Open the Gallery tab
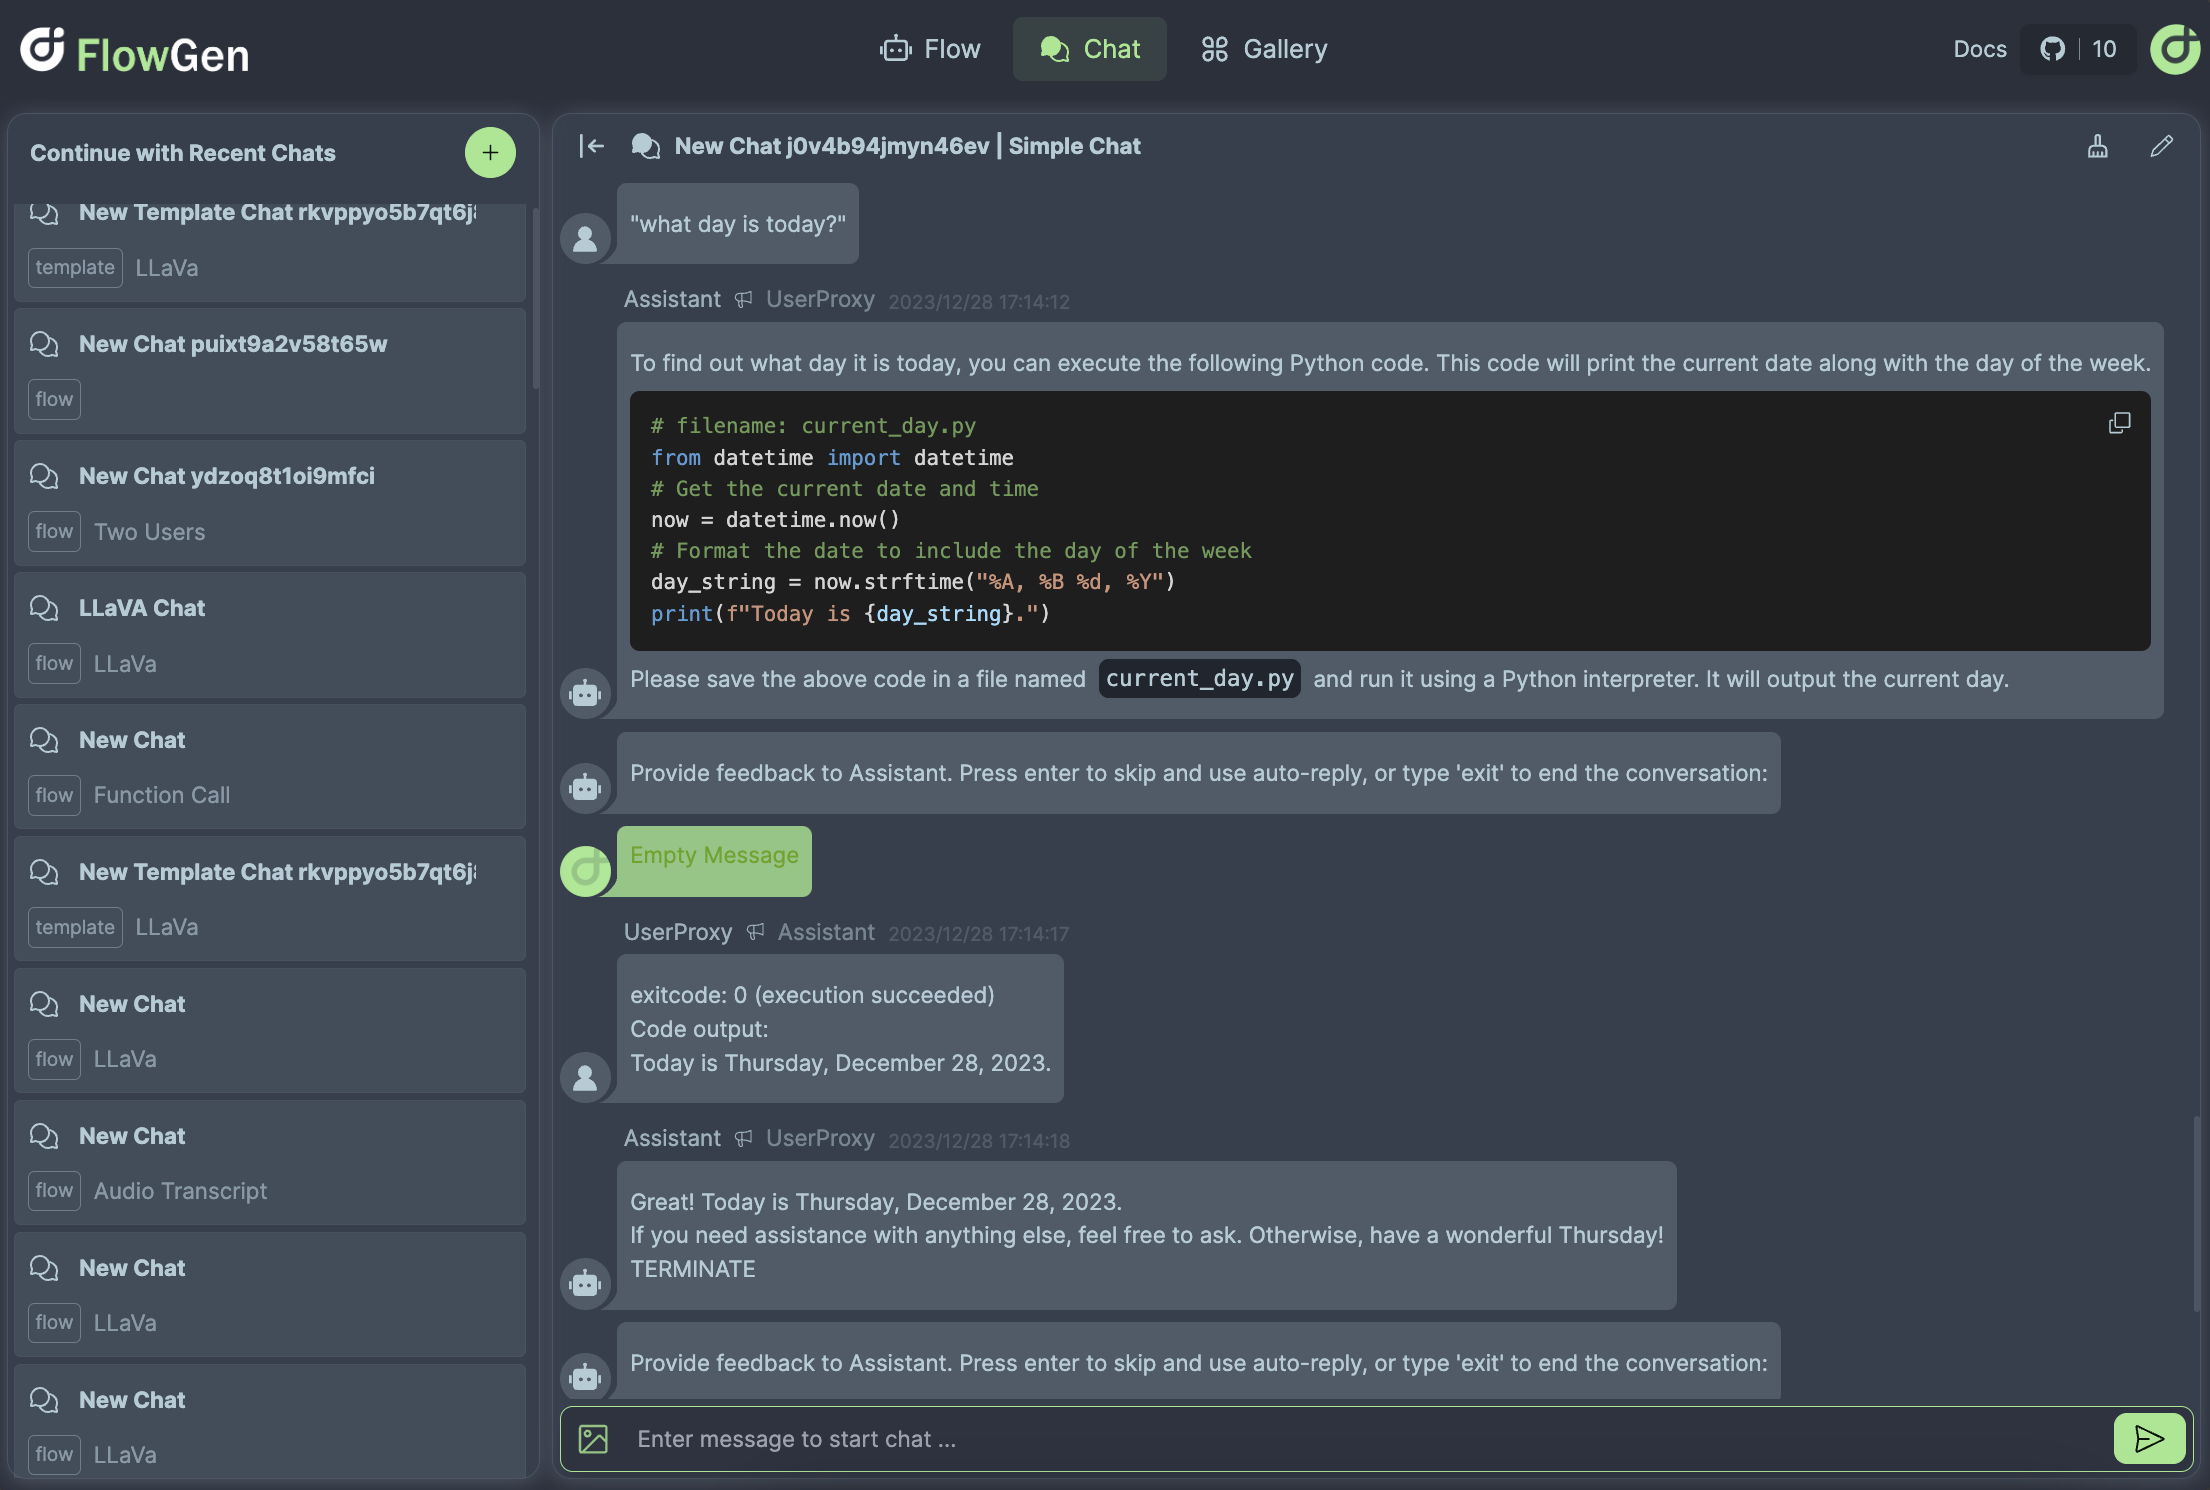 tap(1264, 49)
